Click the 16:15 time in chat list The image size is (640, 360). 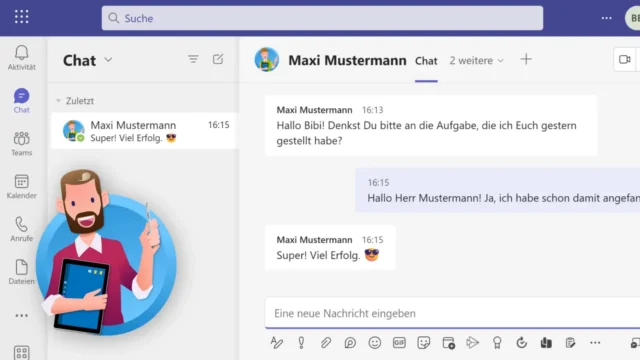[219, 125]
